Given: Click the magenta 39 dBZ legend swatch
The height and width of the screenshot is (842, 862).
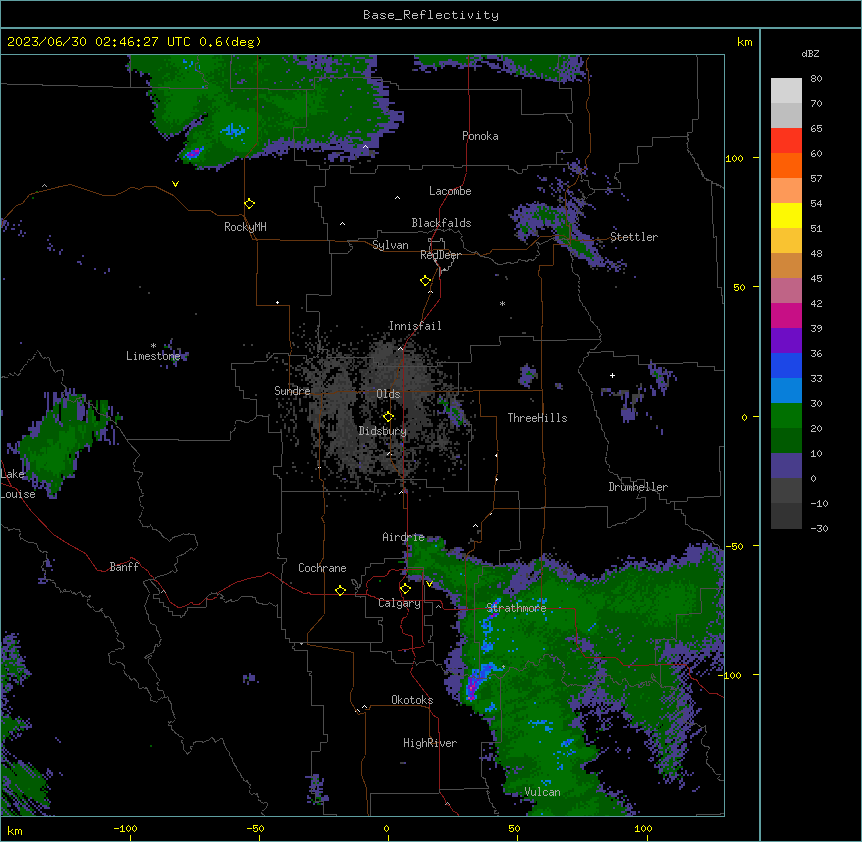Looking at the screenshot, I should 786,315.
